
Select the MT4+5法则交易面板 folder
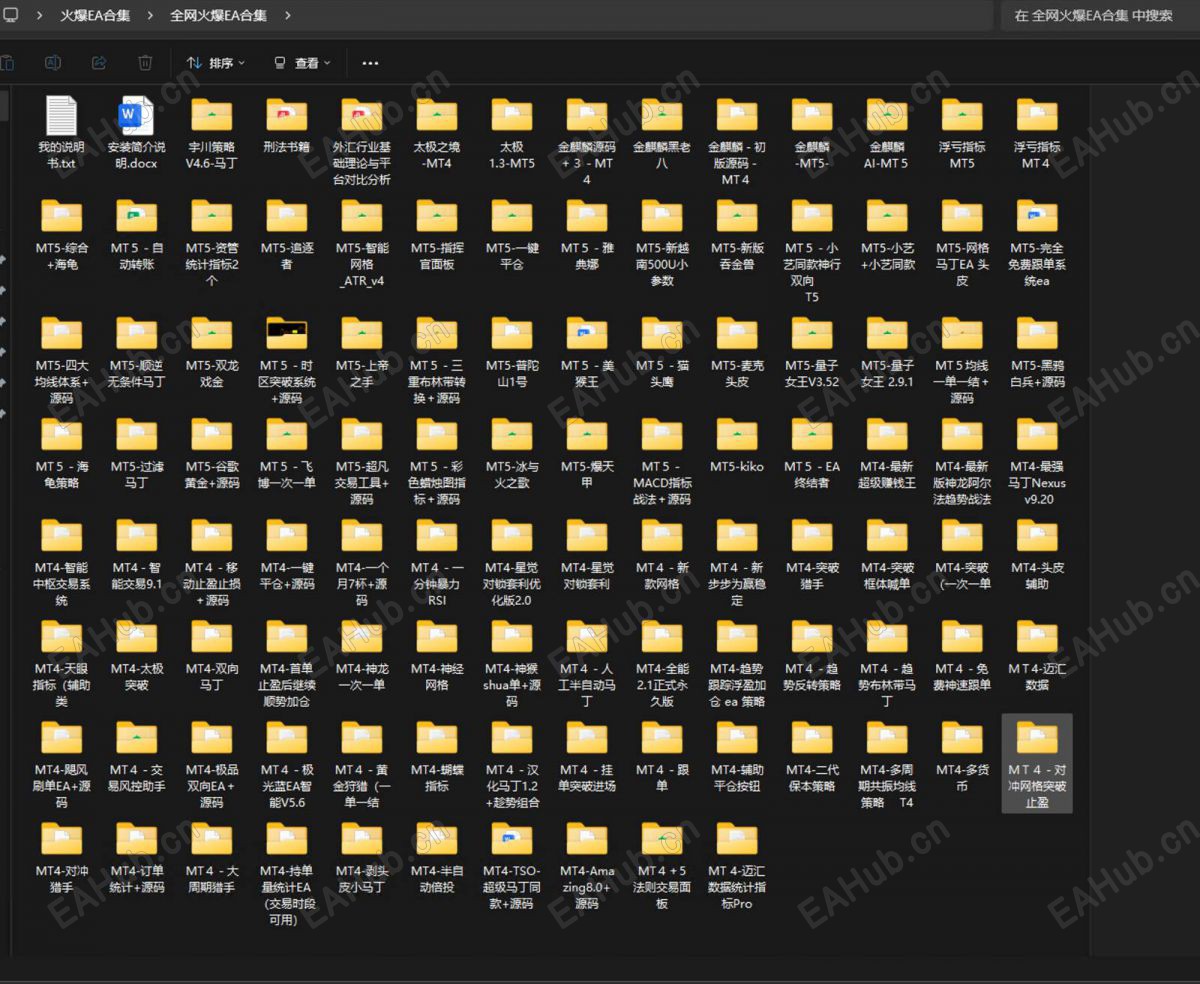click(661, 866)
